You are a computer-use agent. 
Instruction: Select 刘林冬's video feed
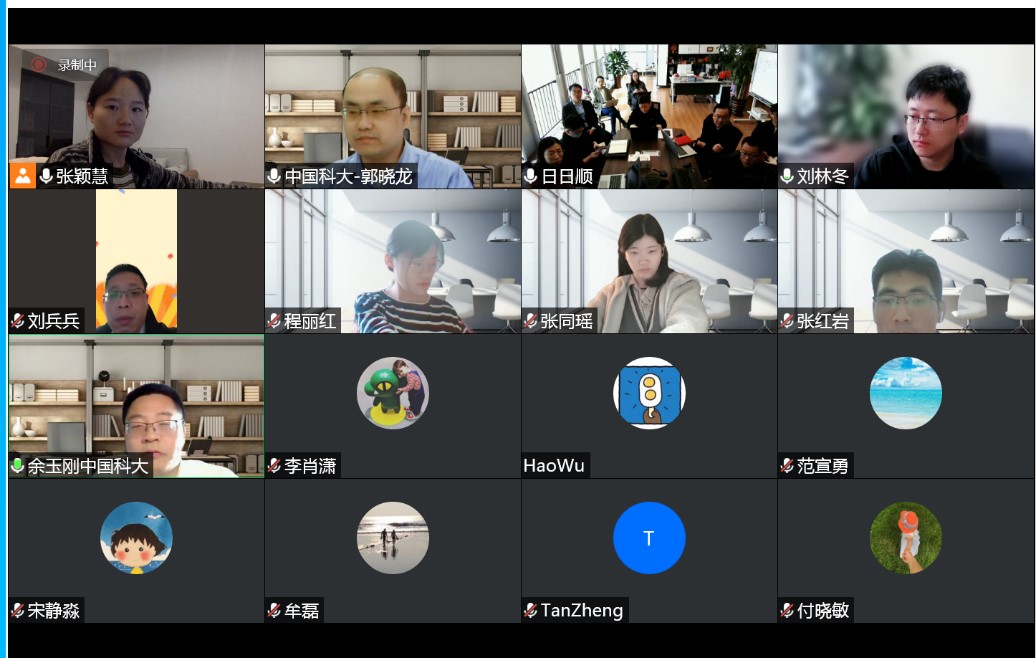pos(906,116)
